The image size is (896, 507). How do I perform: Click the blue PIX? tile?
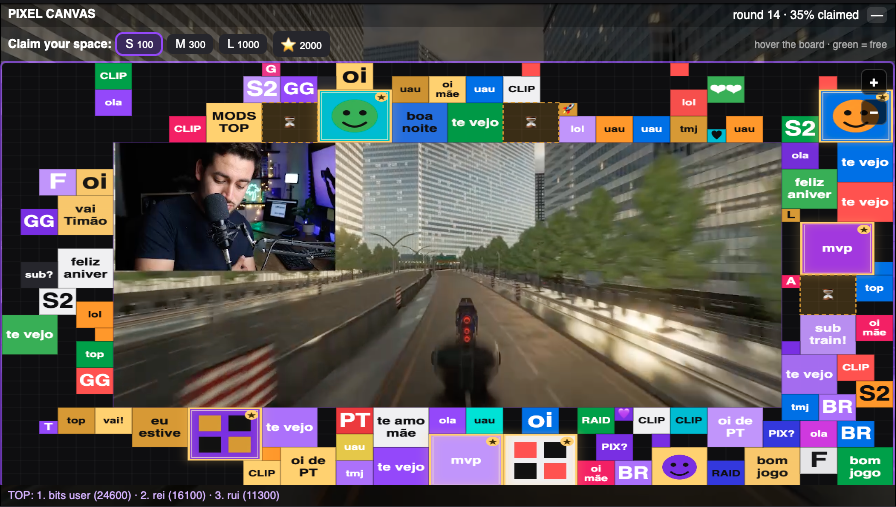[781, 434]
